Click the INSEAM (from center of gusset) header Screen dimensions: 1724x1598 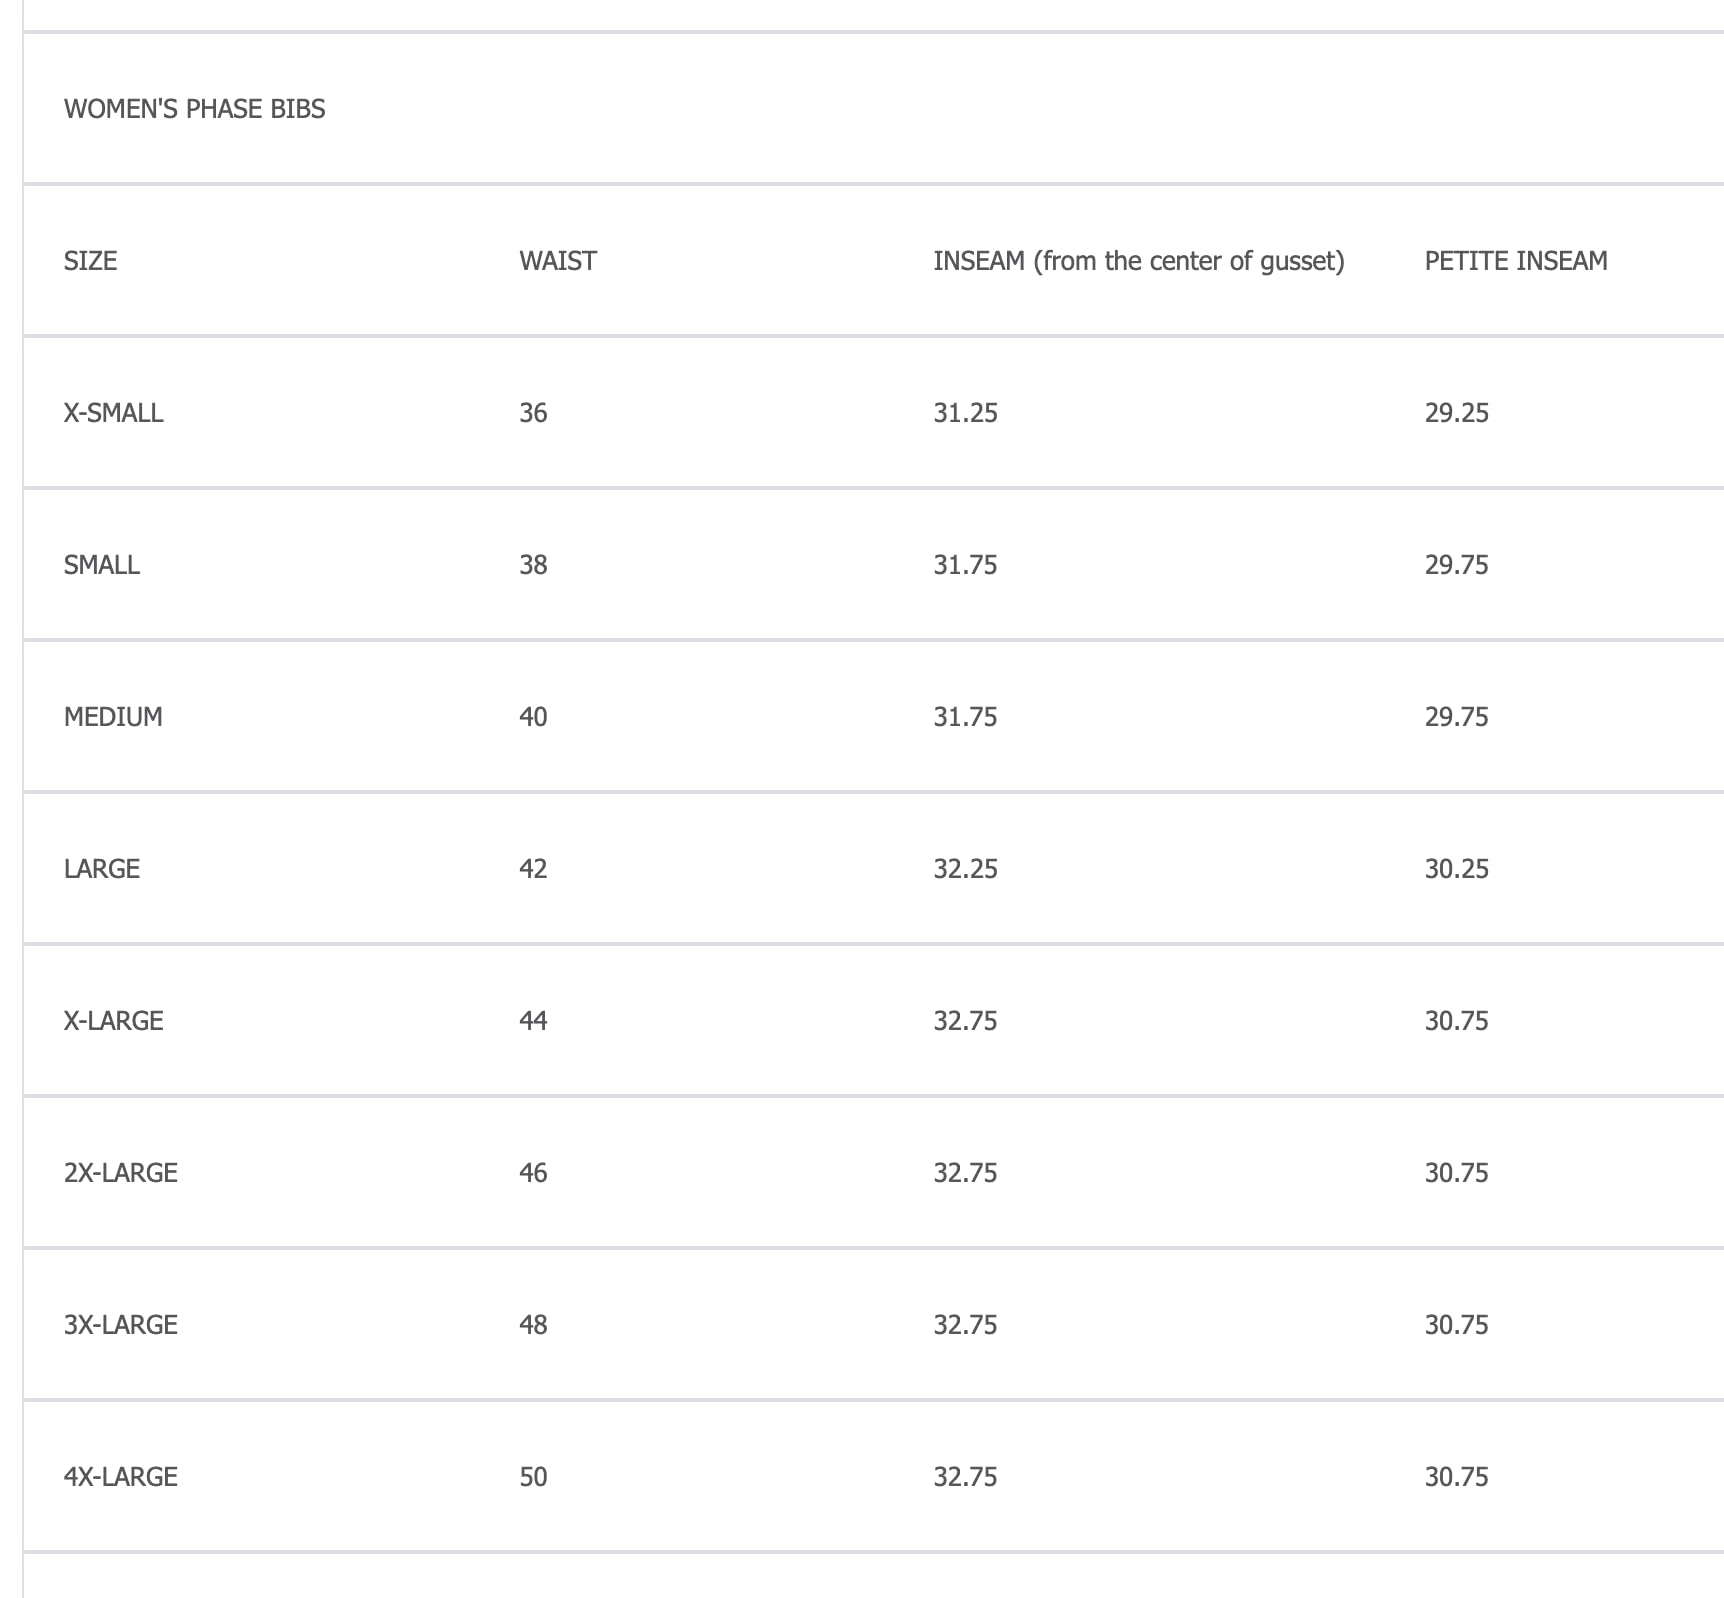point(1138,261)
